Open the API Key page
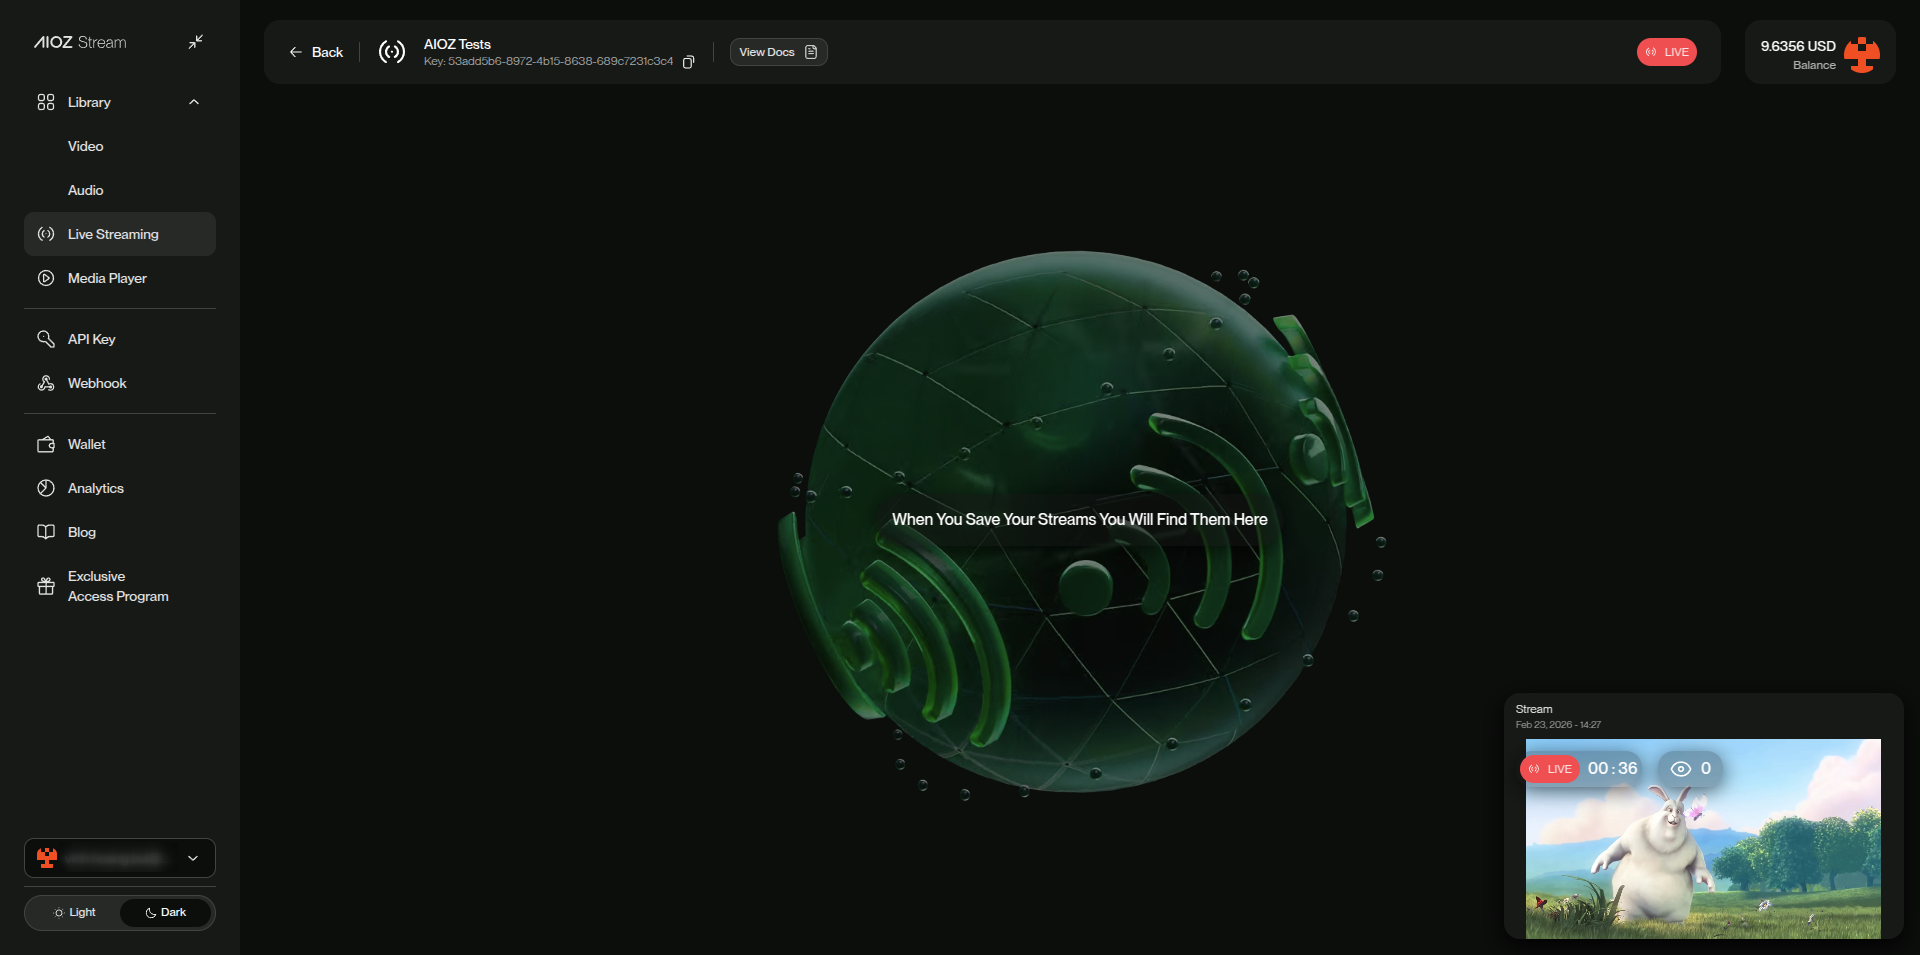 (x=89, y=339)
